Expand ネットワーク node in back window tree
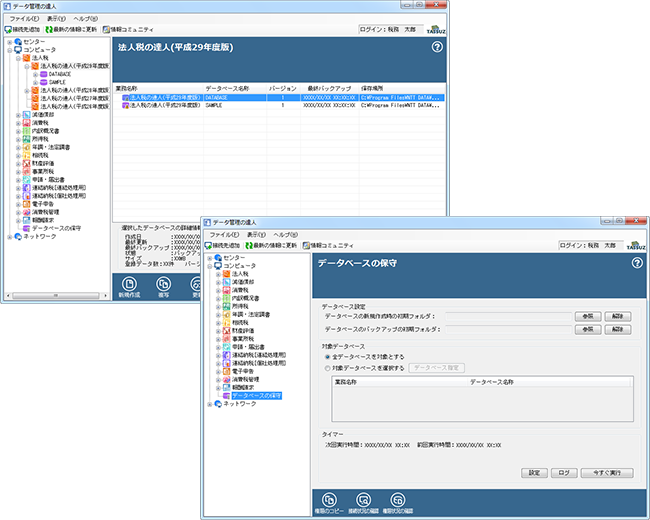The image size is (650, 520). (x=10, y=237)
